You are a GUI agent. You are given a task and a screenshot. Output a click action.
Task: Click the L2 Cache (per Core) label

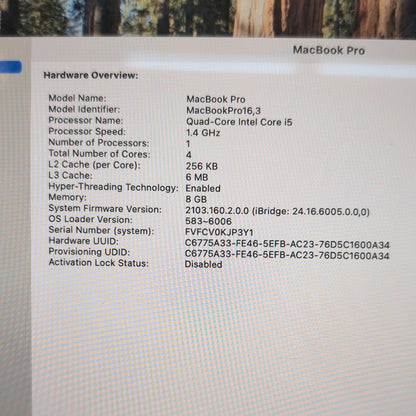click(x=94, y=165)
